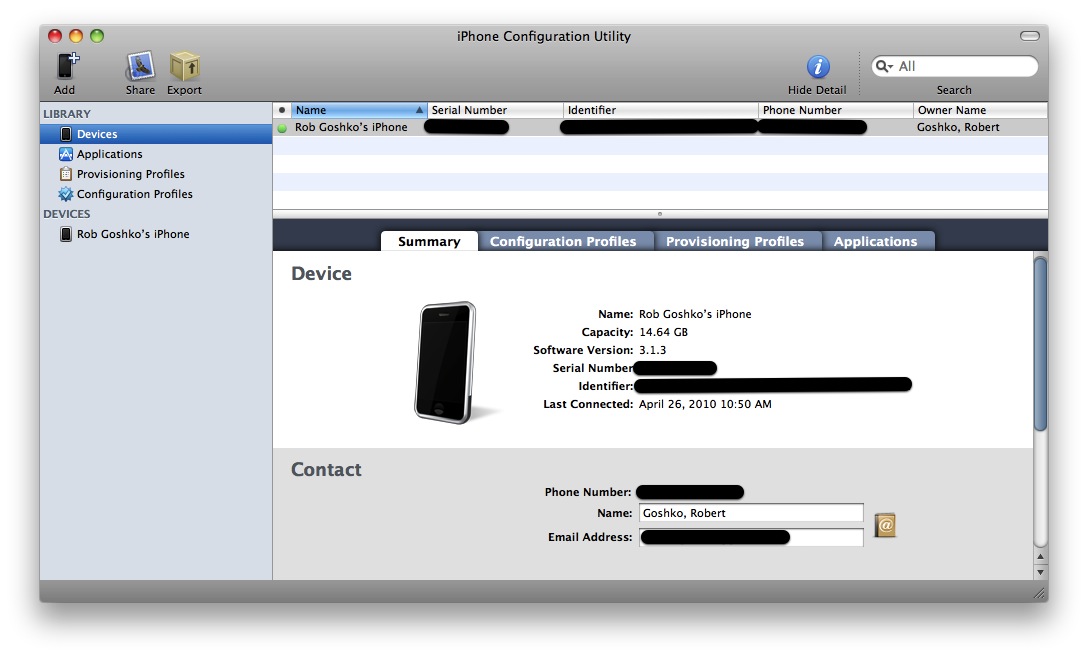Sort by the Phone Number column header
Screen dimensions: 1088x657
click(x=836, y=110)
